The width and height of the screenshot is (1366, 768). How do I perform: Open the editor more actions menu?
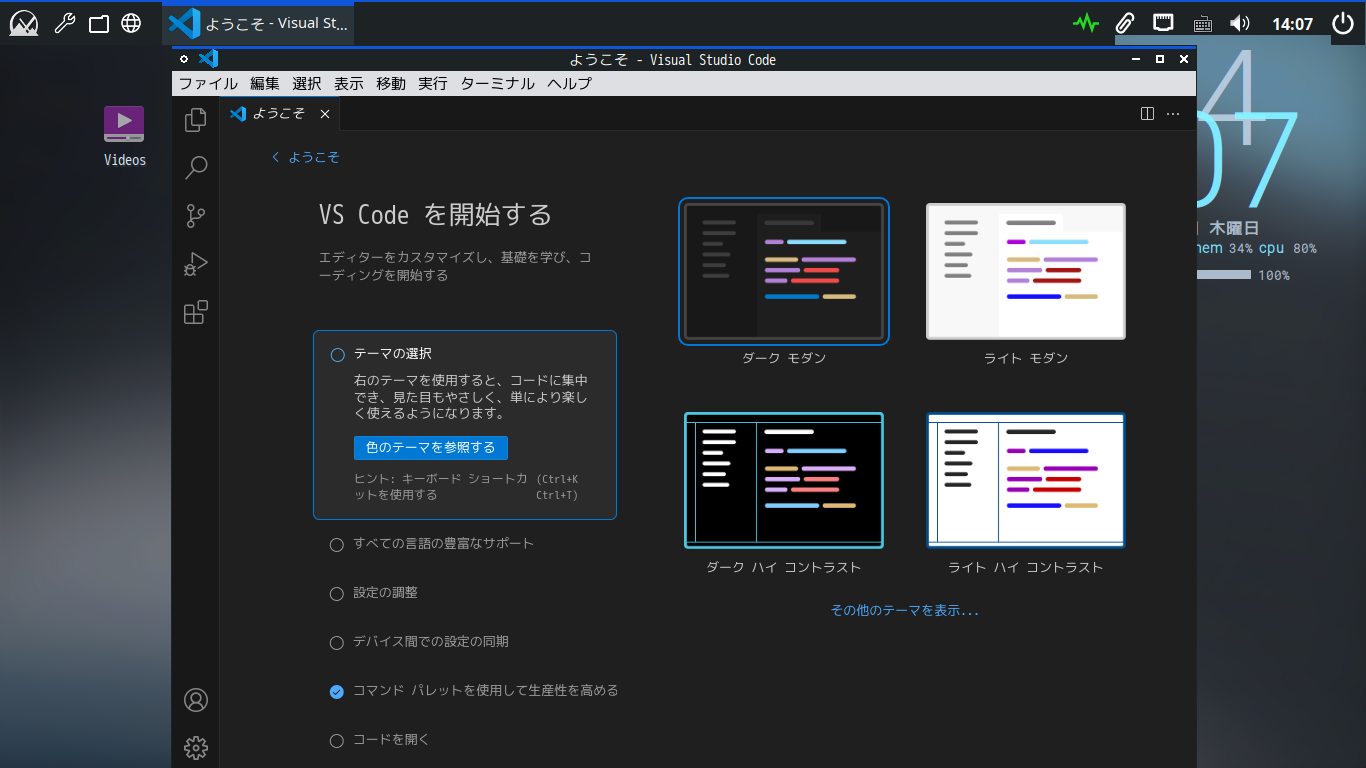tap(1173, 114)
